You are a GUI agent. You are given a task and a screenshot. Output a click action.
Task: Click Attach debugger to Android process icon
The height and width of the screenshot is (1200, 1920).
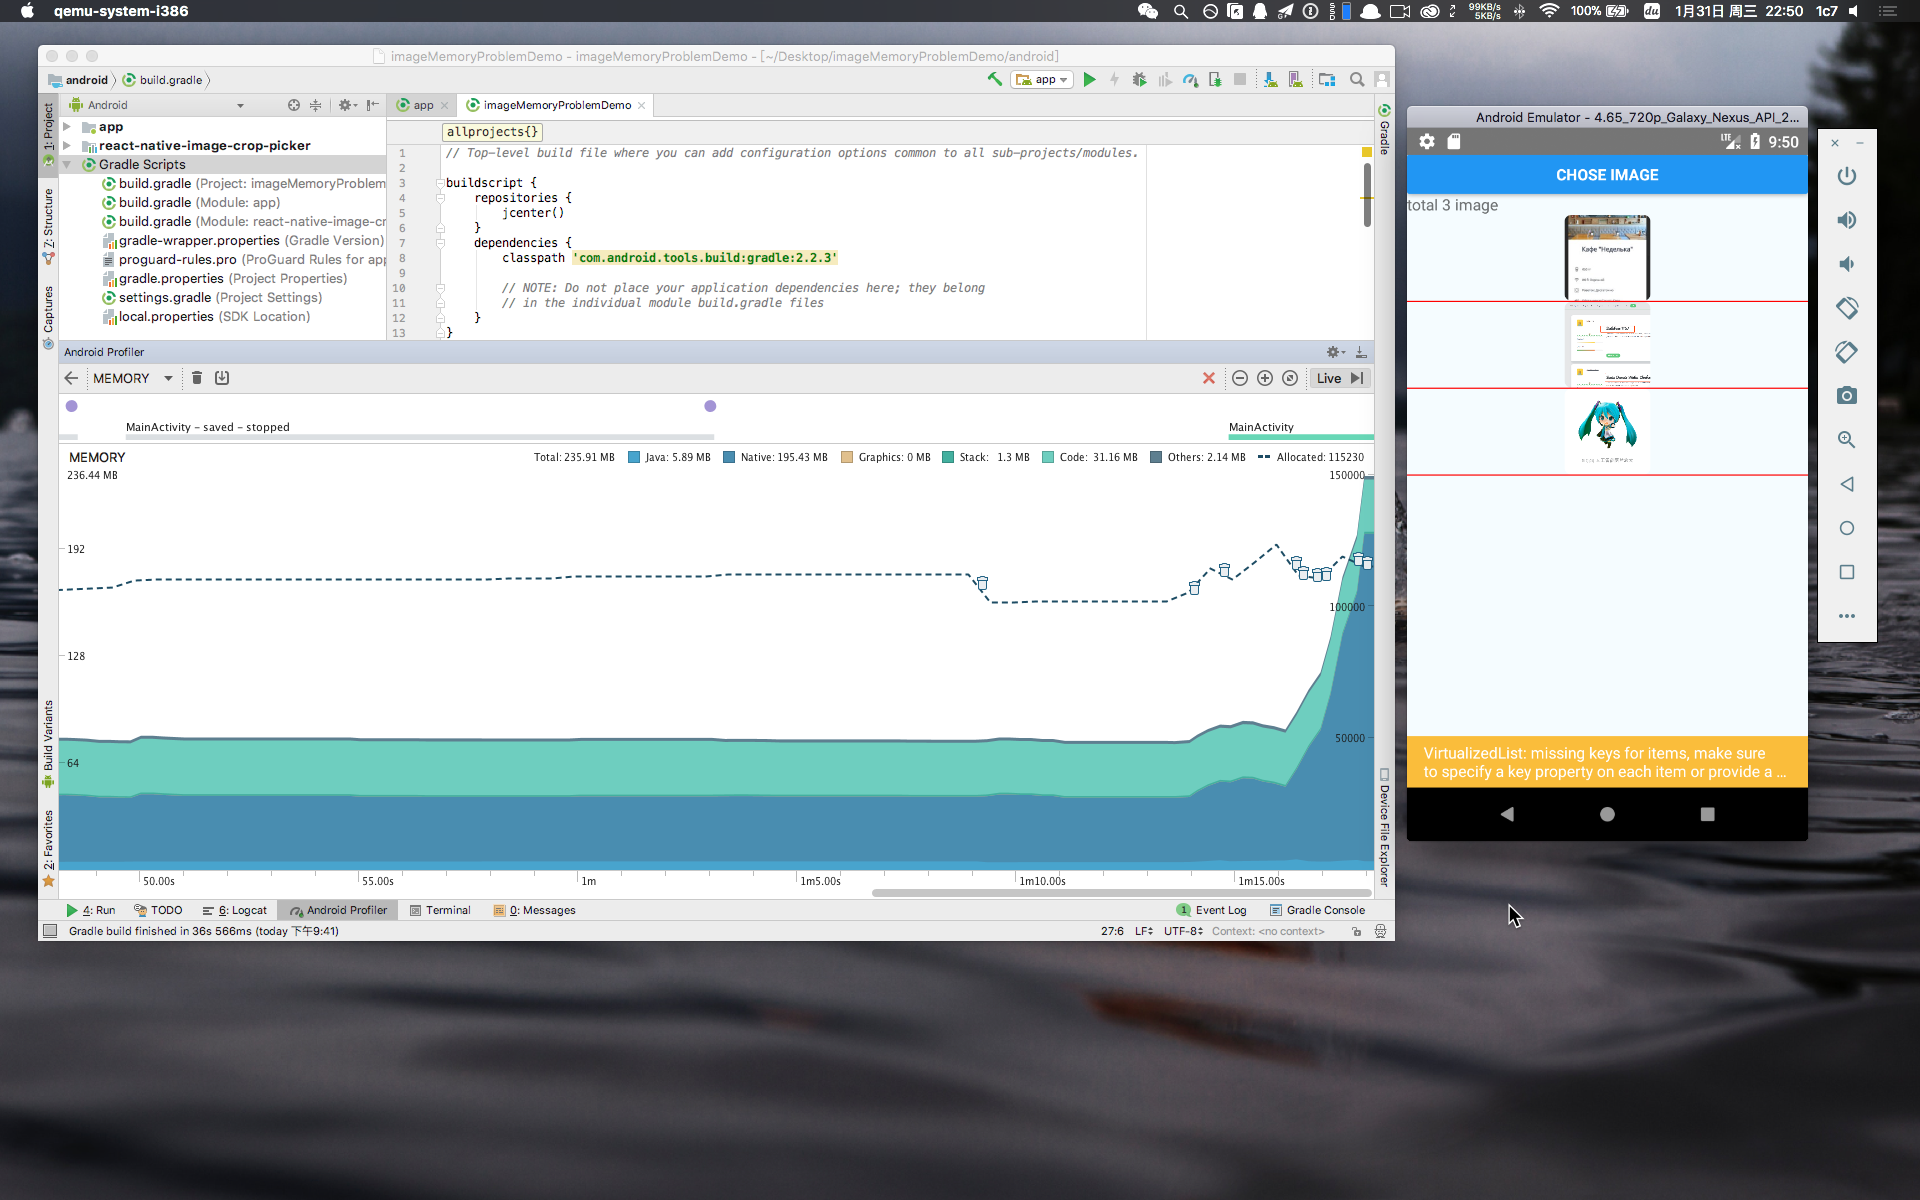click(1215, 79)
